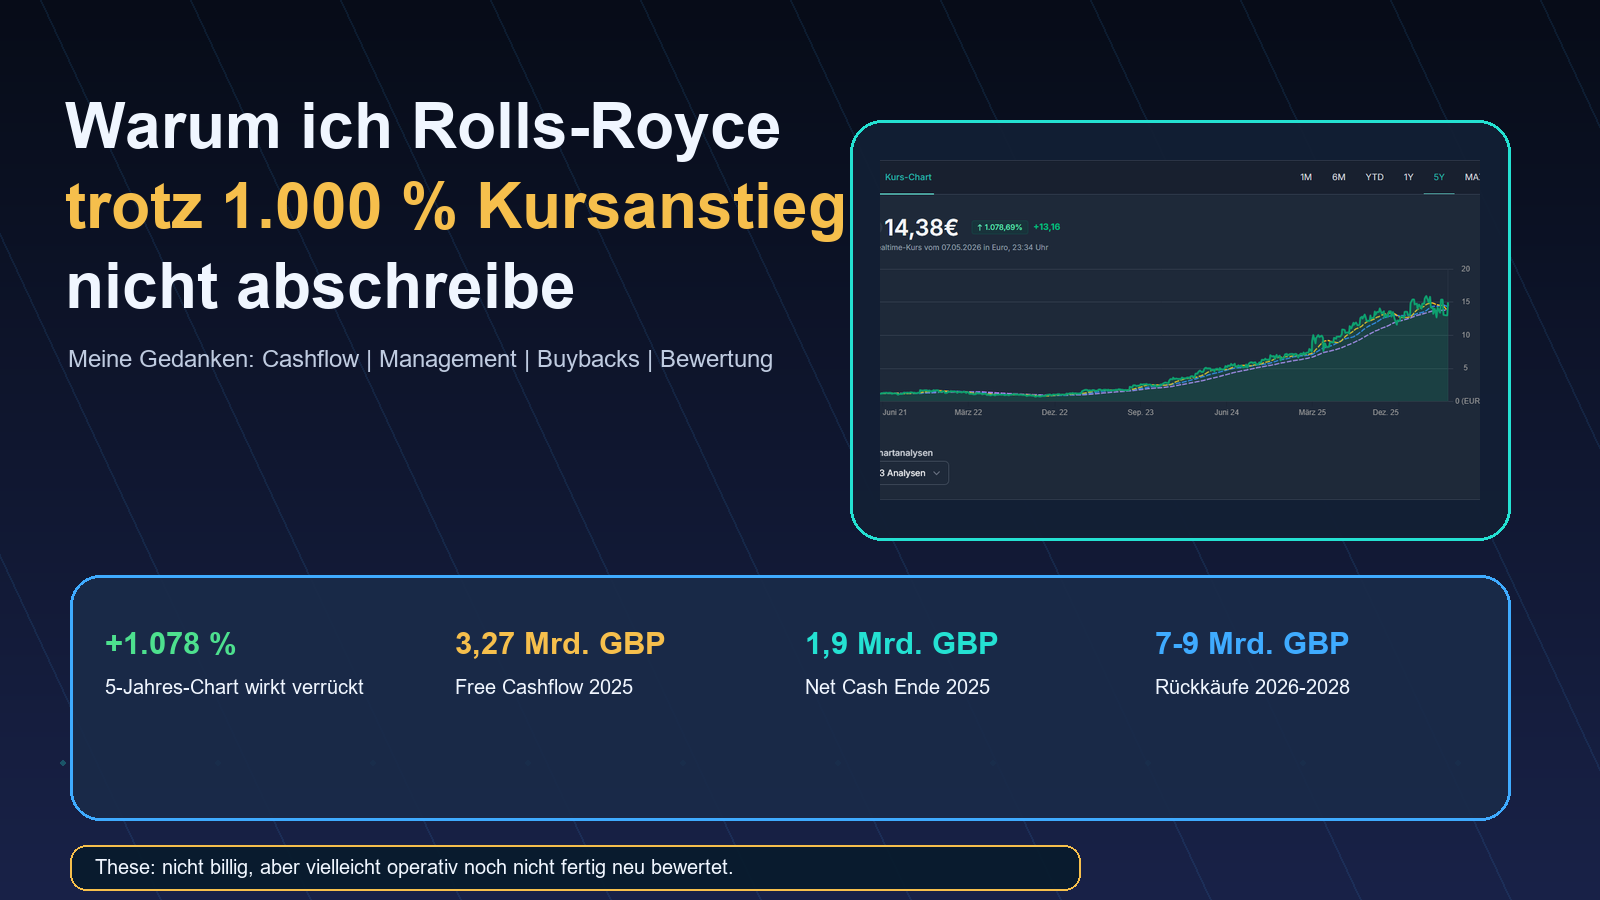Select the MAX range at tab row end

coord(1472,177)
